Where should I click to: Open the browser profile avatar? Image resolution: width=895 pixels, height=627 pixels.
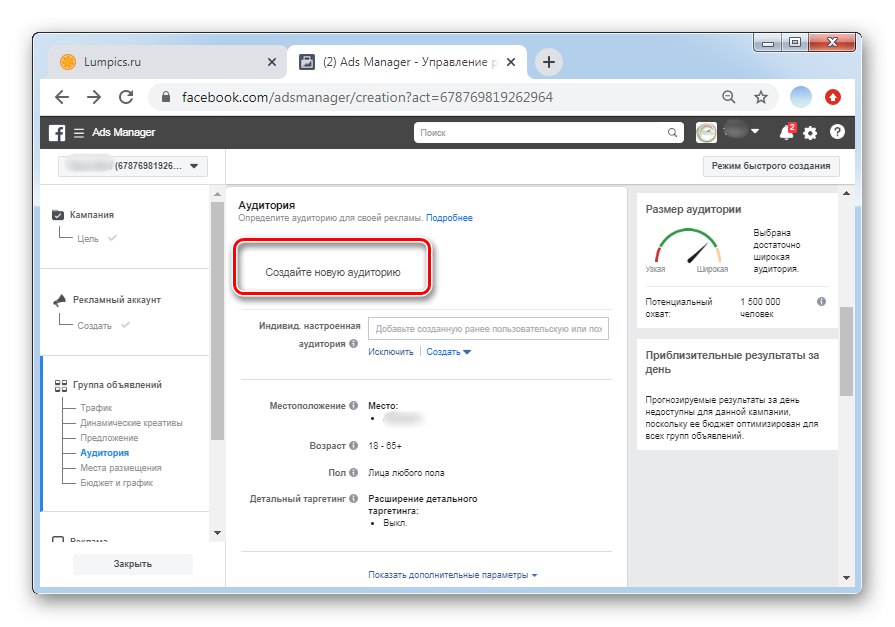(800, 97)
